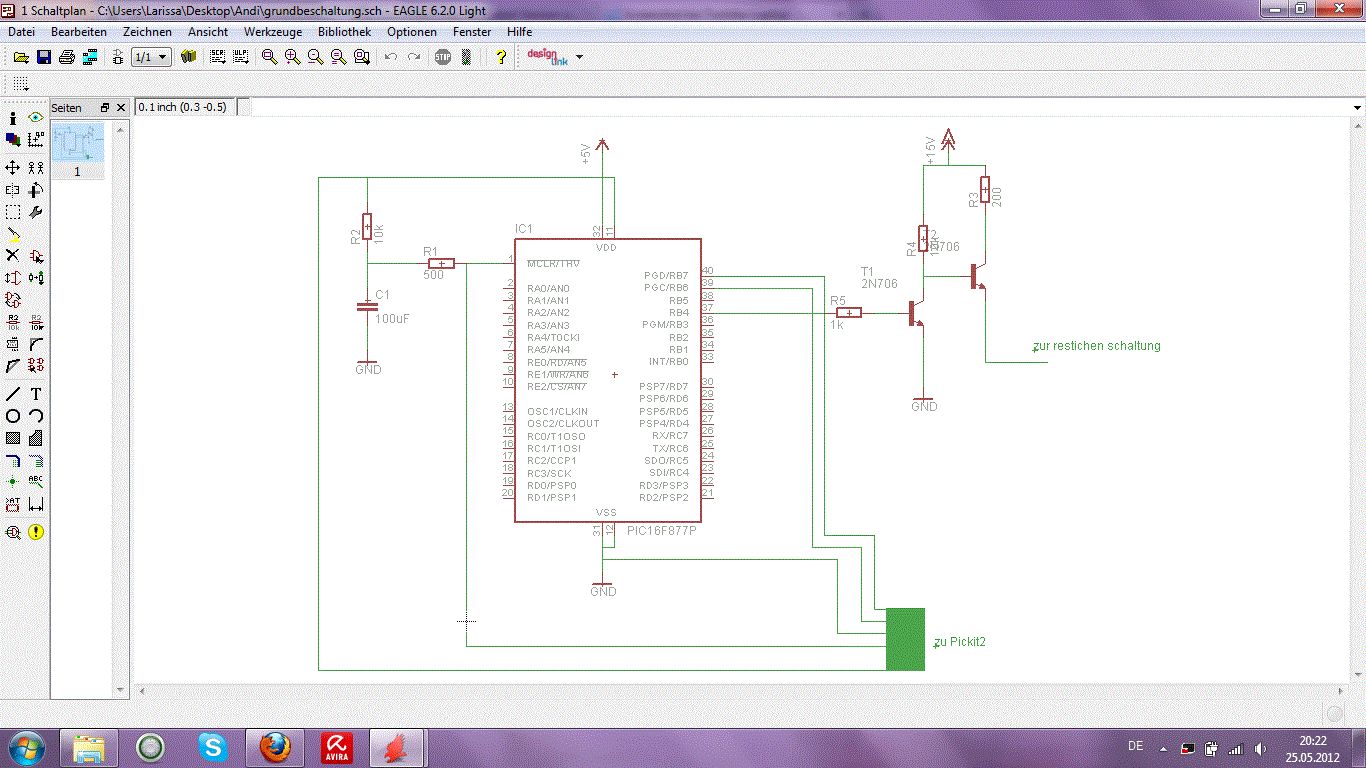Select the Move tool in the toolbox

(13, 167)
